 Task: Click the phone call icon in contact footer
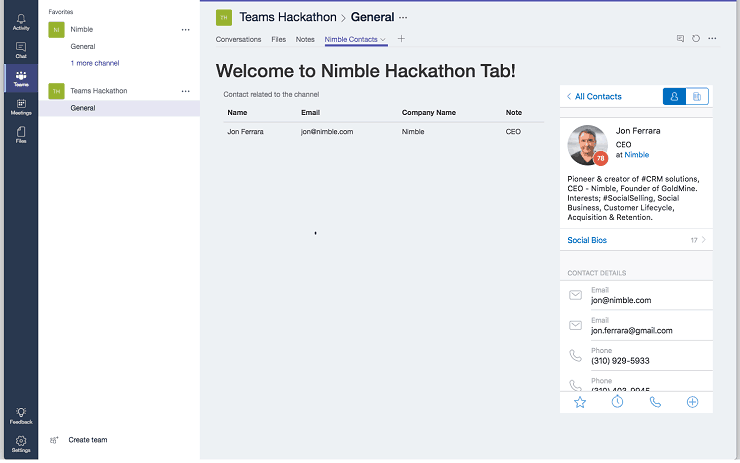(x=655, y=402)
